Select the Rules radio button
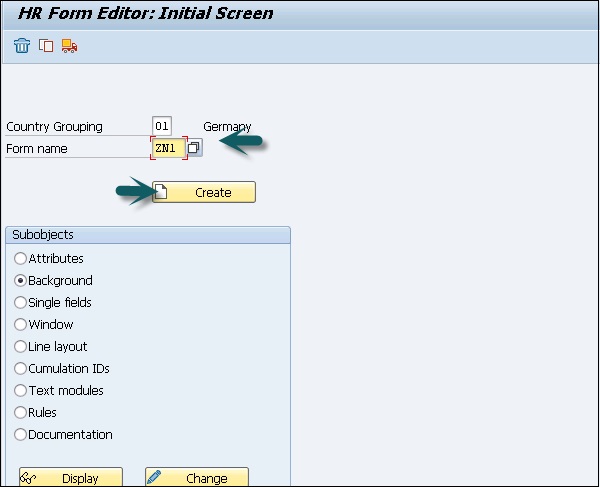The height and width of the screenshot is (487, 600). coord(20,413)
